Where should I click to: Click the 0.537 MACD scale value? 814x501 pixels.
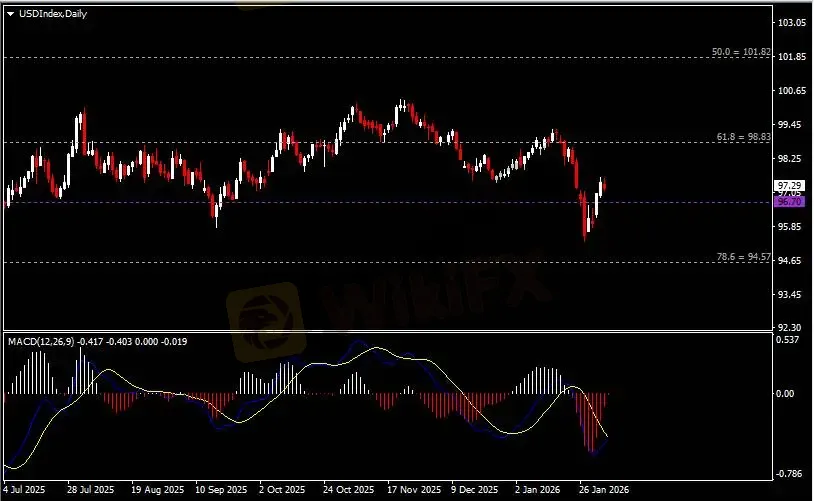(789, 340)
